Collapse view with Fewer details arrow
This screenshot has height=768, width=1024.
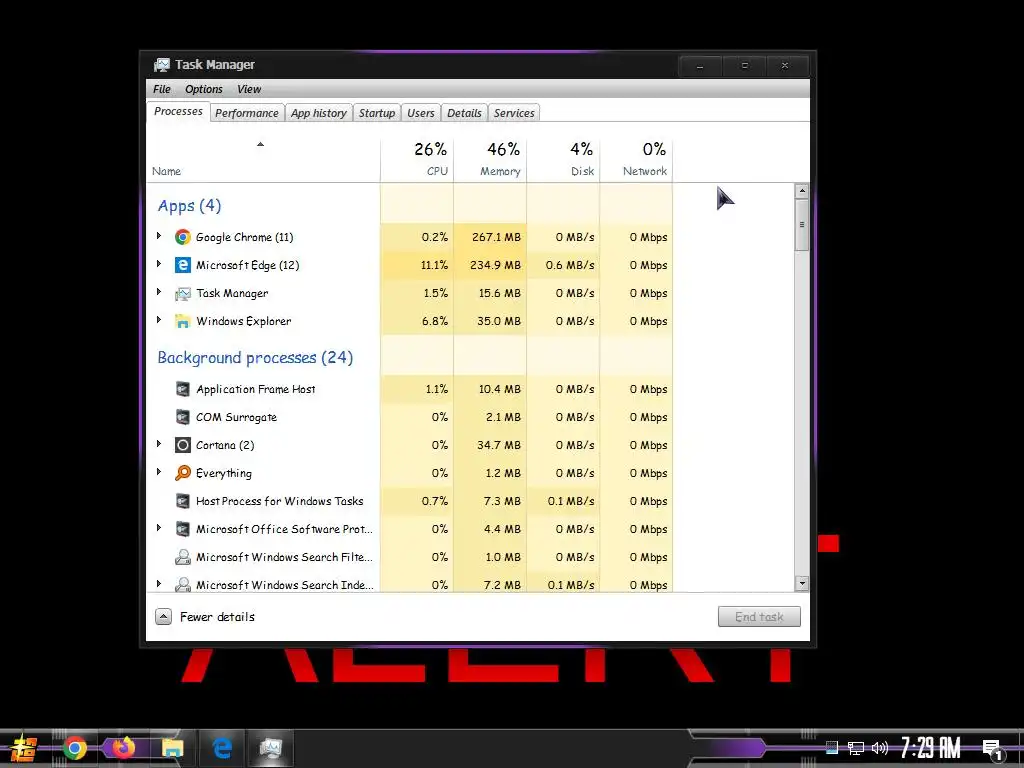163,616
